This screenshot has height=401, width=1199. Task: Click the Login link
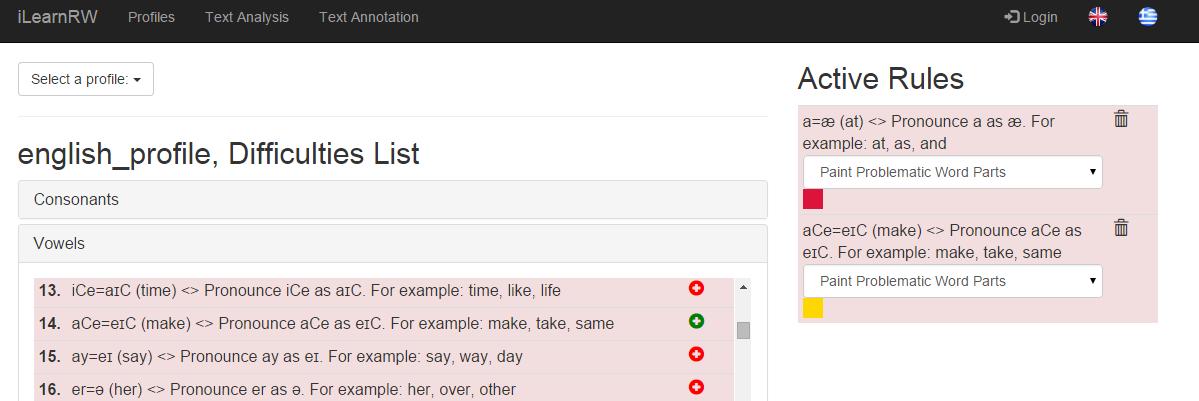(1031, 17)
